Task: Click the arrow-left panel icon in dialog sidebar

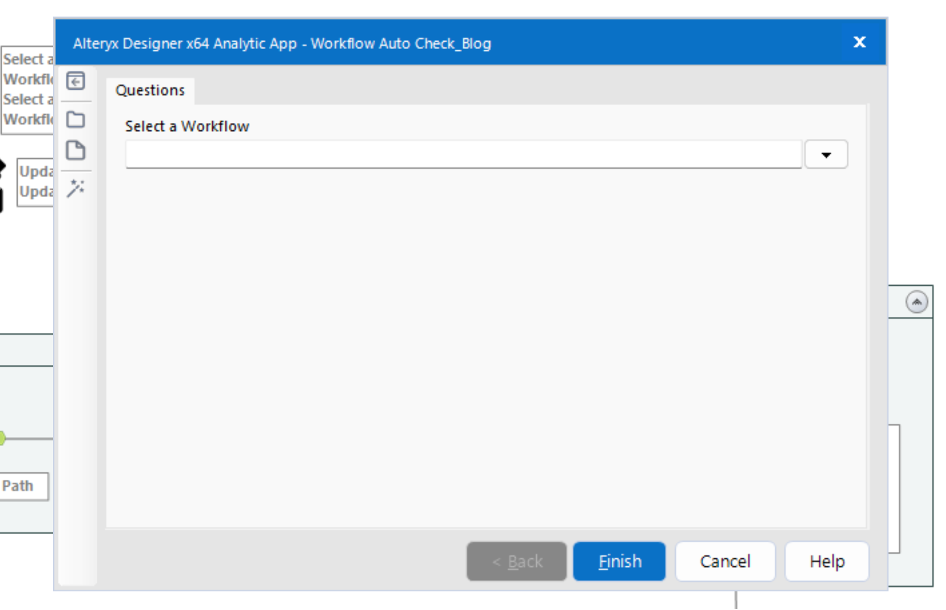Action: pos(75,81)
